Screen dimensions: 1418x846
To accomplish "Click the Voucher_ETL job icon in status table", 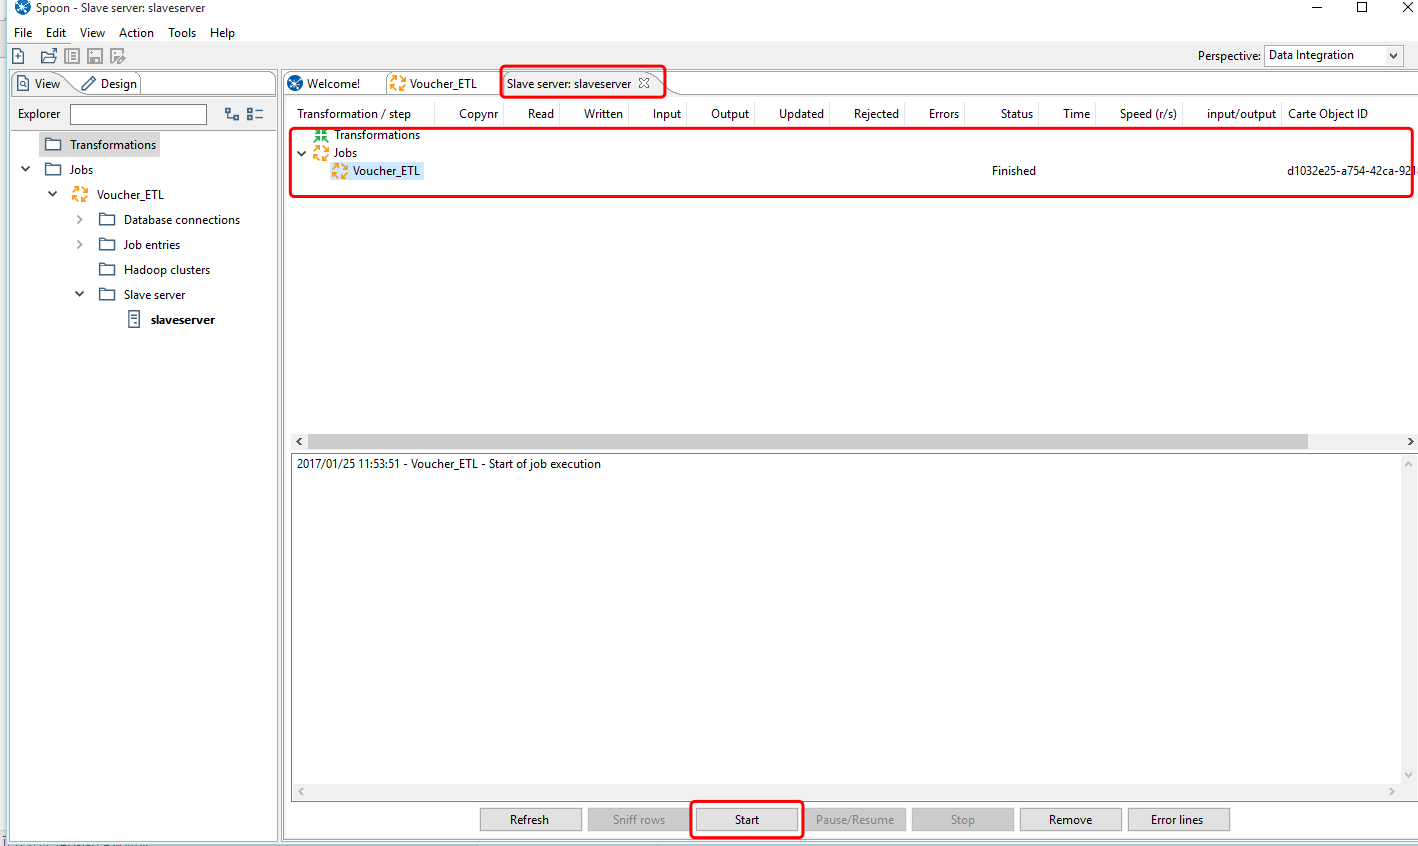I will coord(340,171).
